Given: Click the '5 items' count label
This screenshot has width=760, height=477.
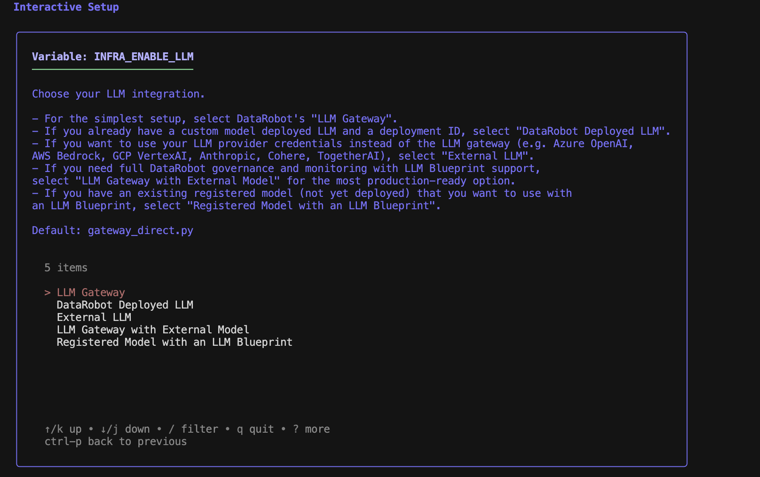Looking at the screenshot, I should (x=66, y=268).
